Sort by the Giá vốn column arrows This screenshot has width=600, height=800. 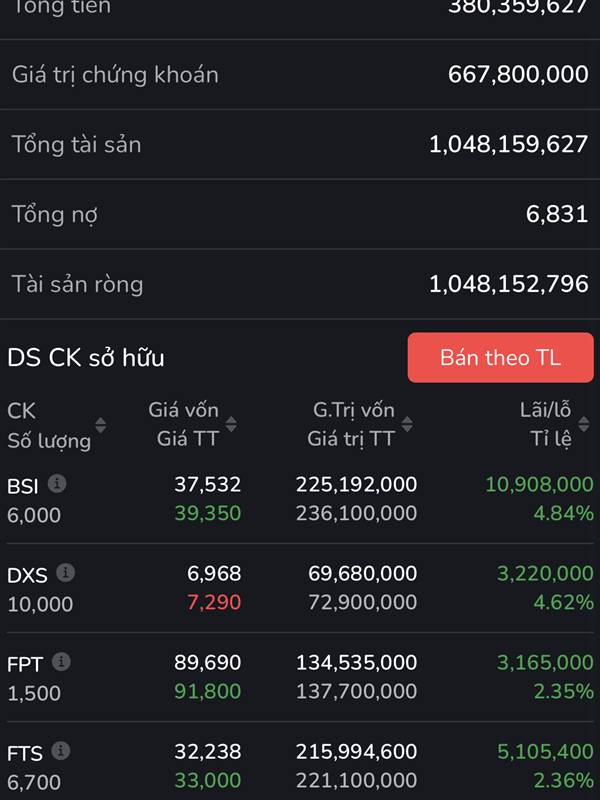pos(231,425)
